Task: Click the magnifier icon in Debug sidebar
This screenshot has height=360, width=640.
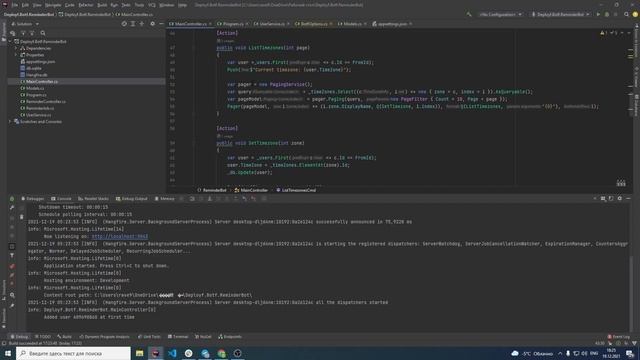Action: click(12, 295)
